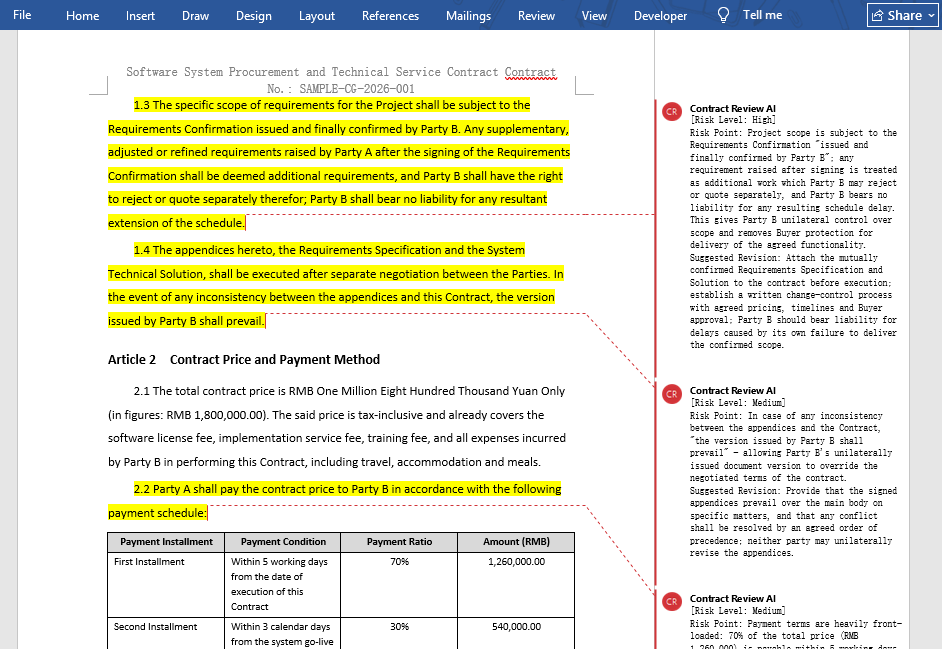Open the Design ribbon tab
Screen dimensions: 942x649
point(254,16)
